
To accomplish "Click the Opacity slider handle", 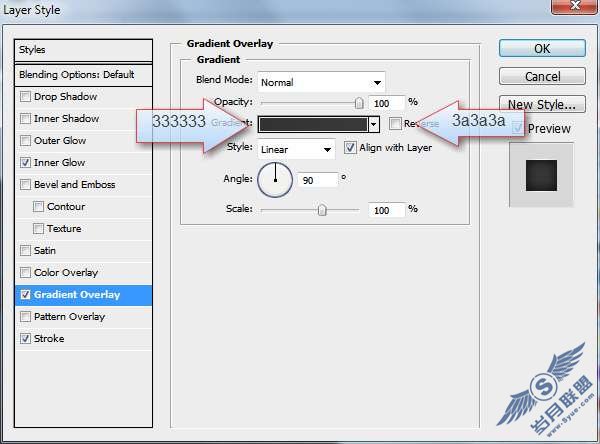I will coord(359,103).
